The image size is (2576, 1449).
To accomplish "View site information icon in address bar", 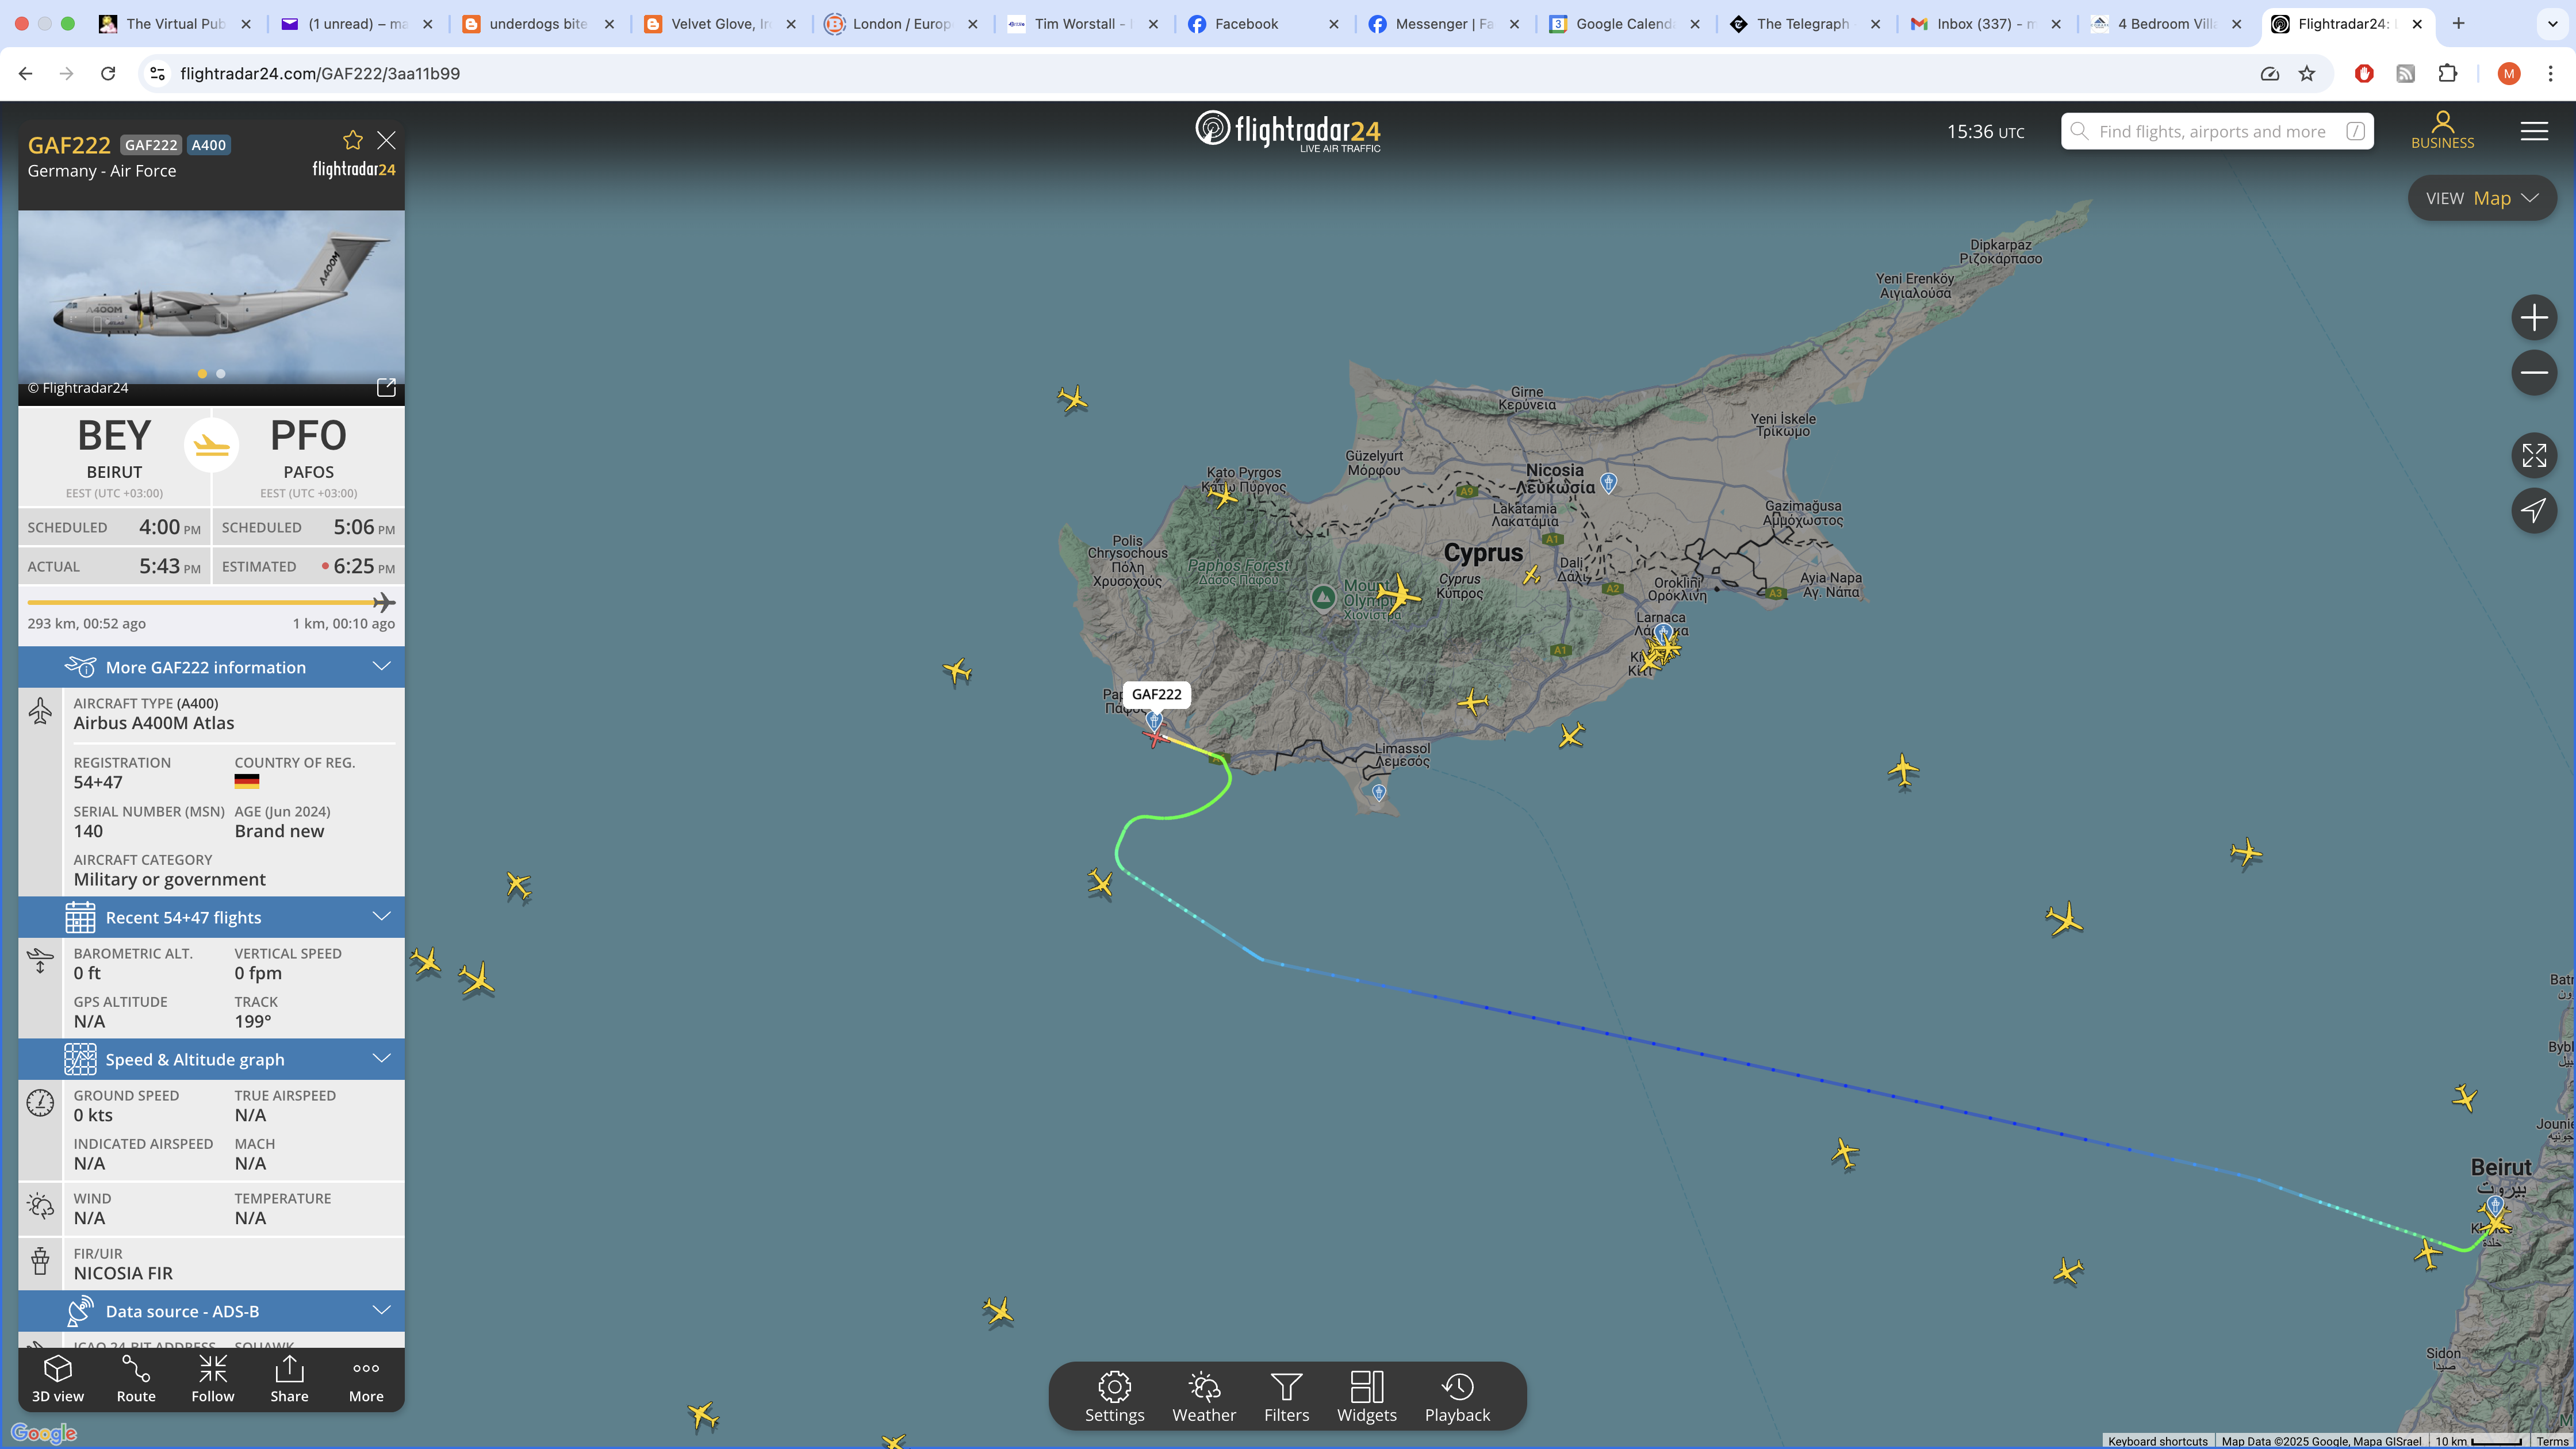I will tap(157, 73).
